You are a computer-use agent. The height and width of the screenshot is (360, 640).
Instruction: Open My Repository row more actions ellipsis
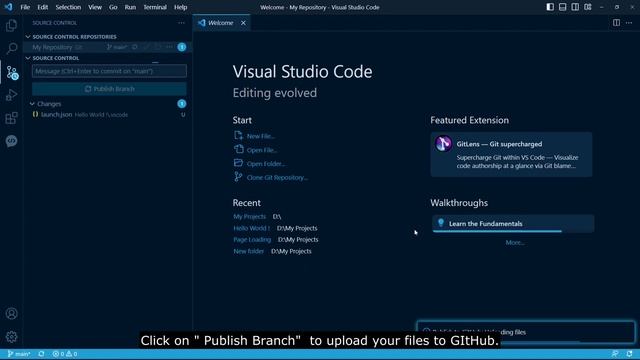click(x=169, y=47)
